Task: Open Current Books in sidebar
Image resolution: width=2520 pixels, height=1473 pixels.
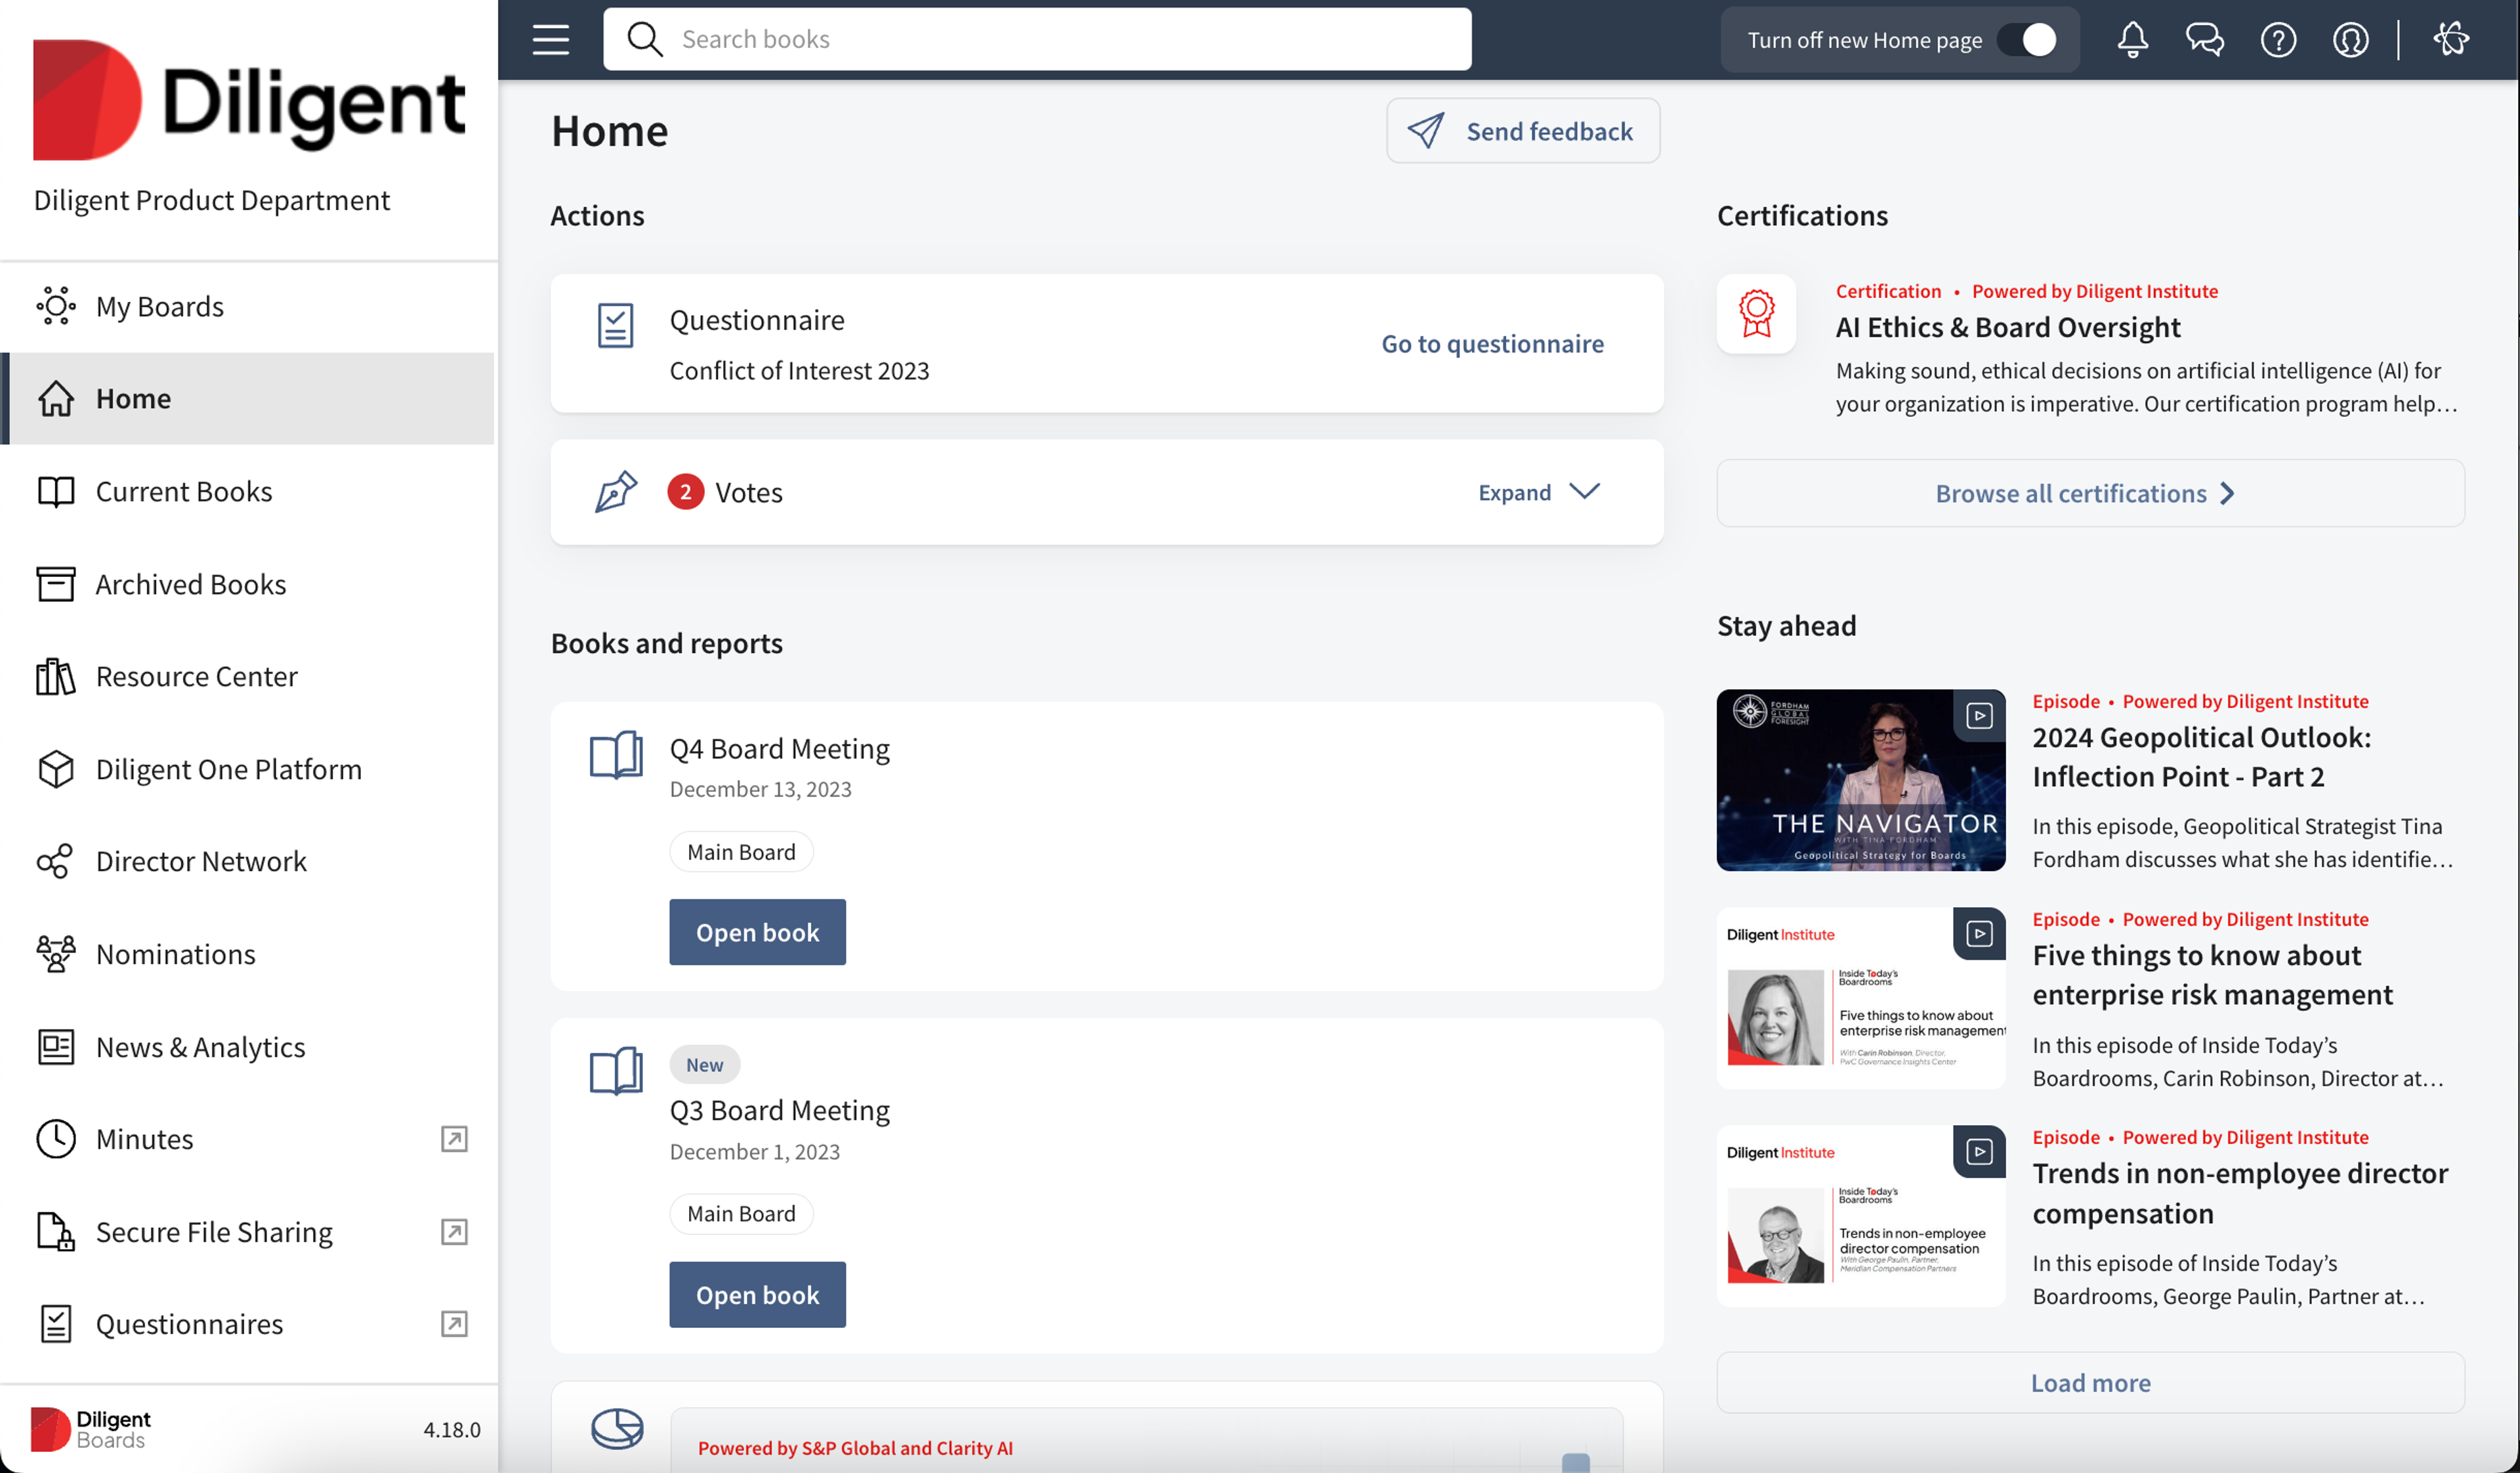Action: (184, 491)
